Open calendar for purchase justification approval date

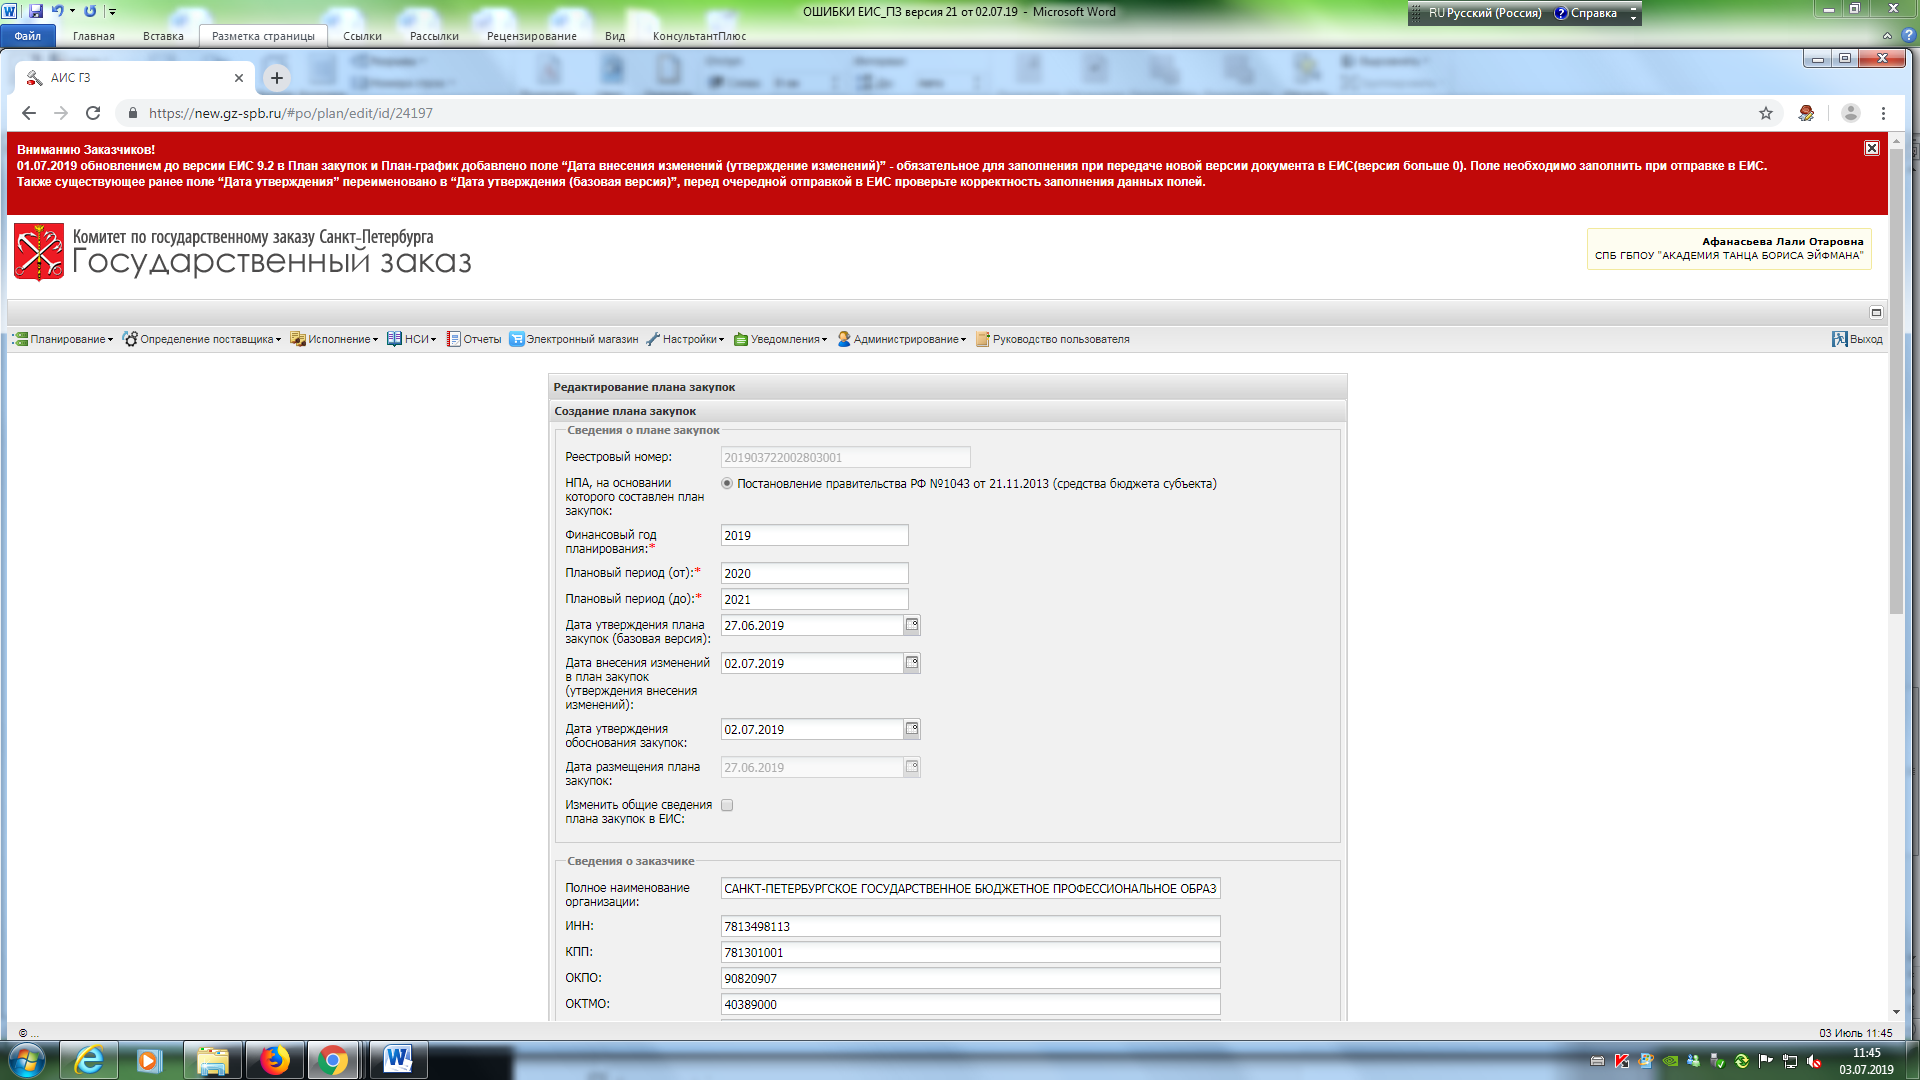point(911,729)
